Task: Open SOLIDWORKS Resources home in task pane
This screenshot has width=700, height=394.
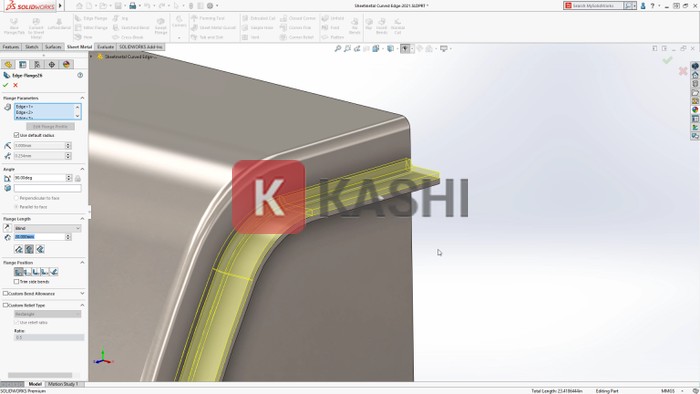Action: pyautogui.click(x=695, y=75)
